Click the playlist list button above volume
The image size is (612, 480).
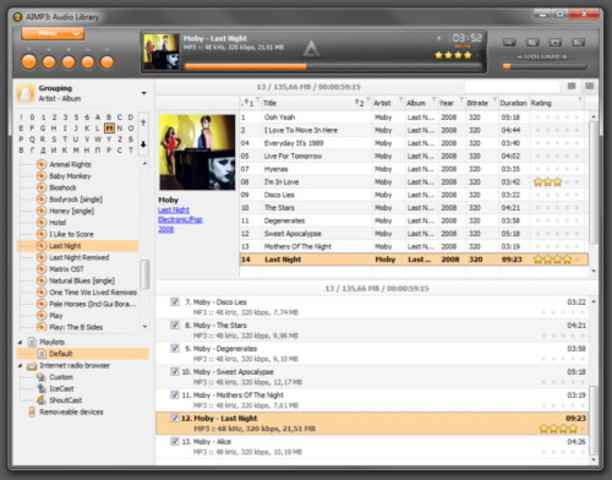pyautogui.click(x=533, y=42)
